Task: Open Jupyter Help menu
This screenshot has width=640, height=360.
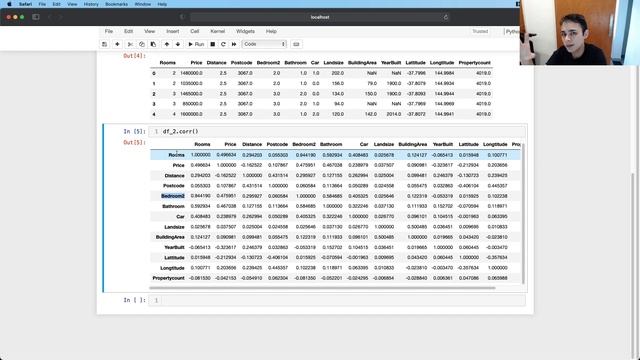Action: [x=271, y=31]
